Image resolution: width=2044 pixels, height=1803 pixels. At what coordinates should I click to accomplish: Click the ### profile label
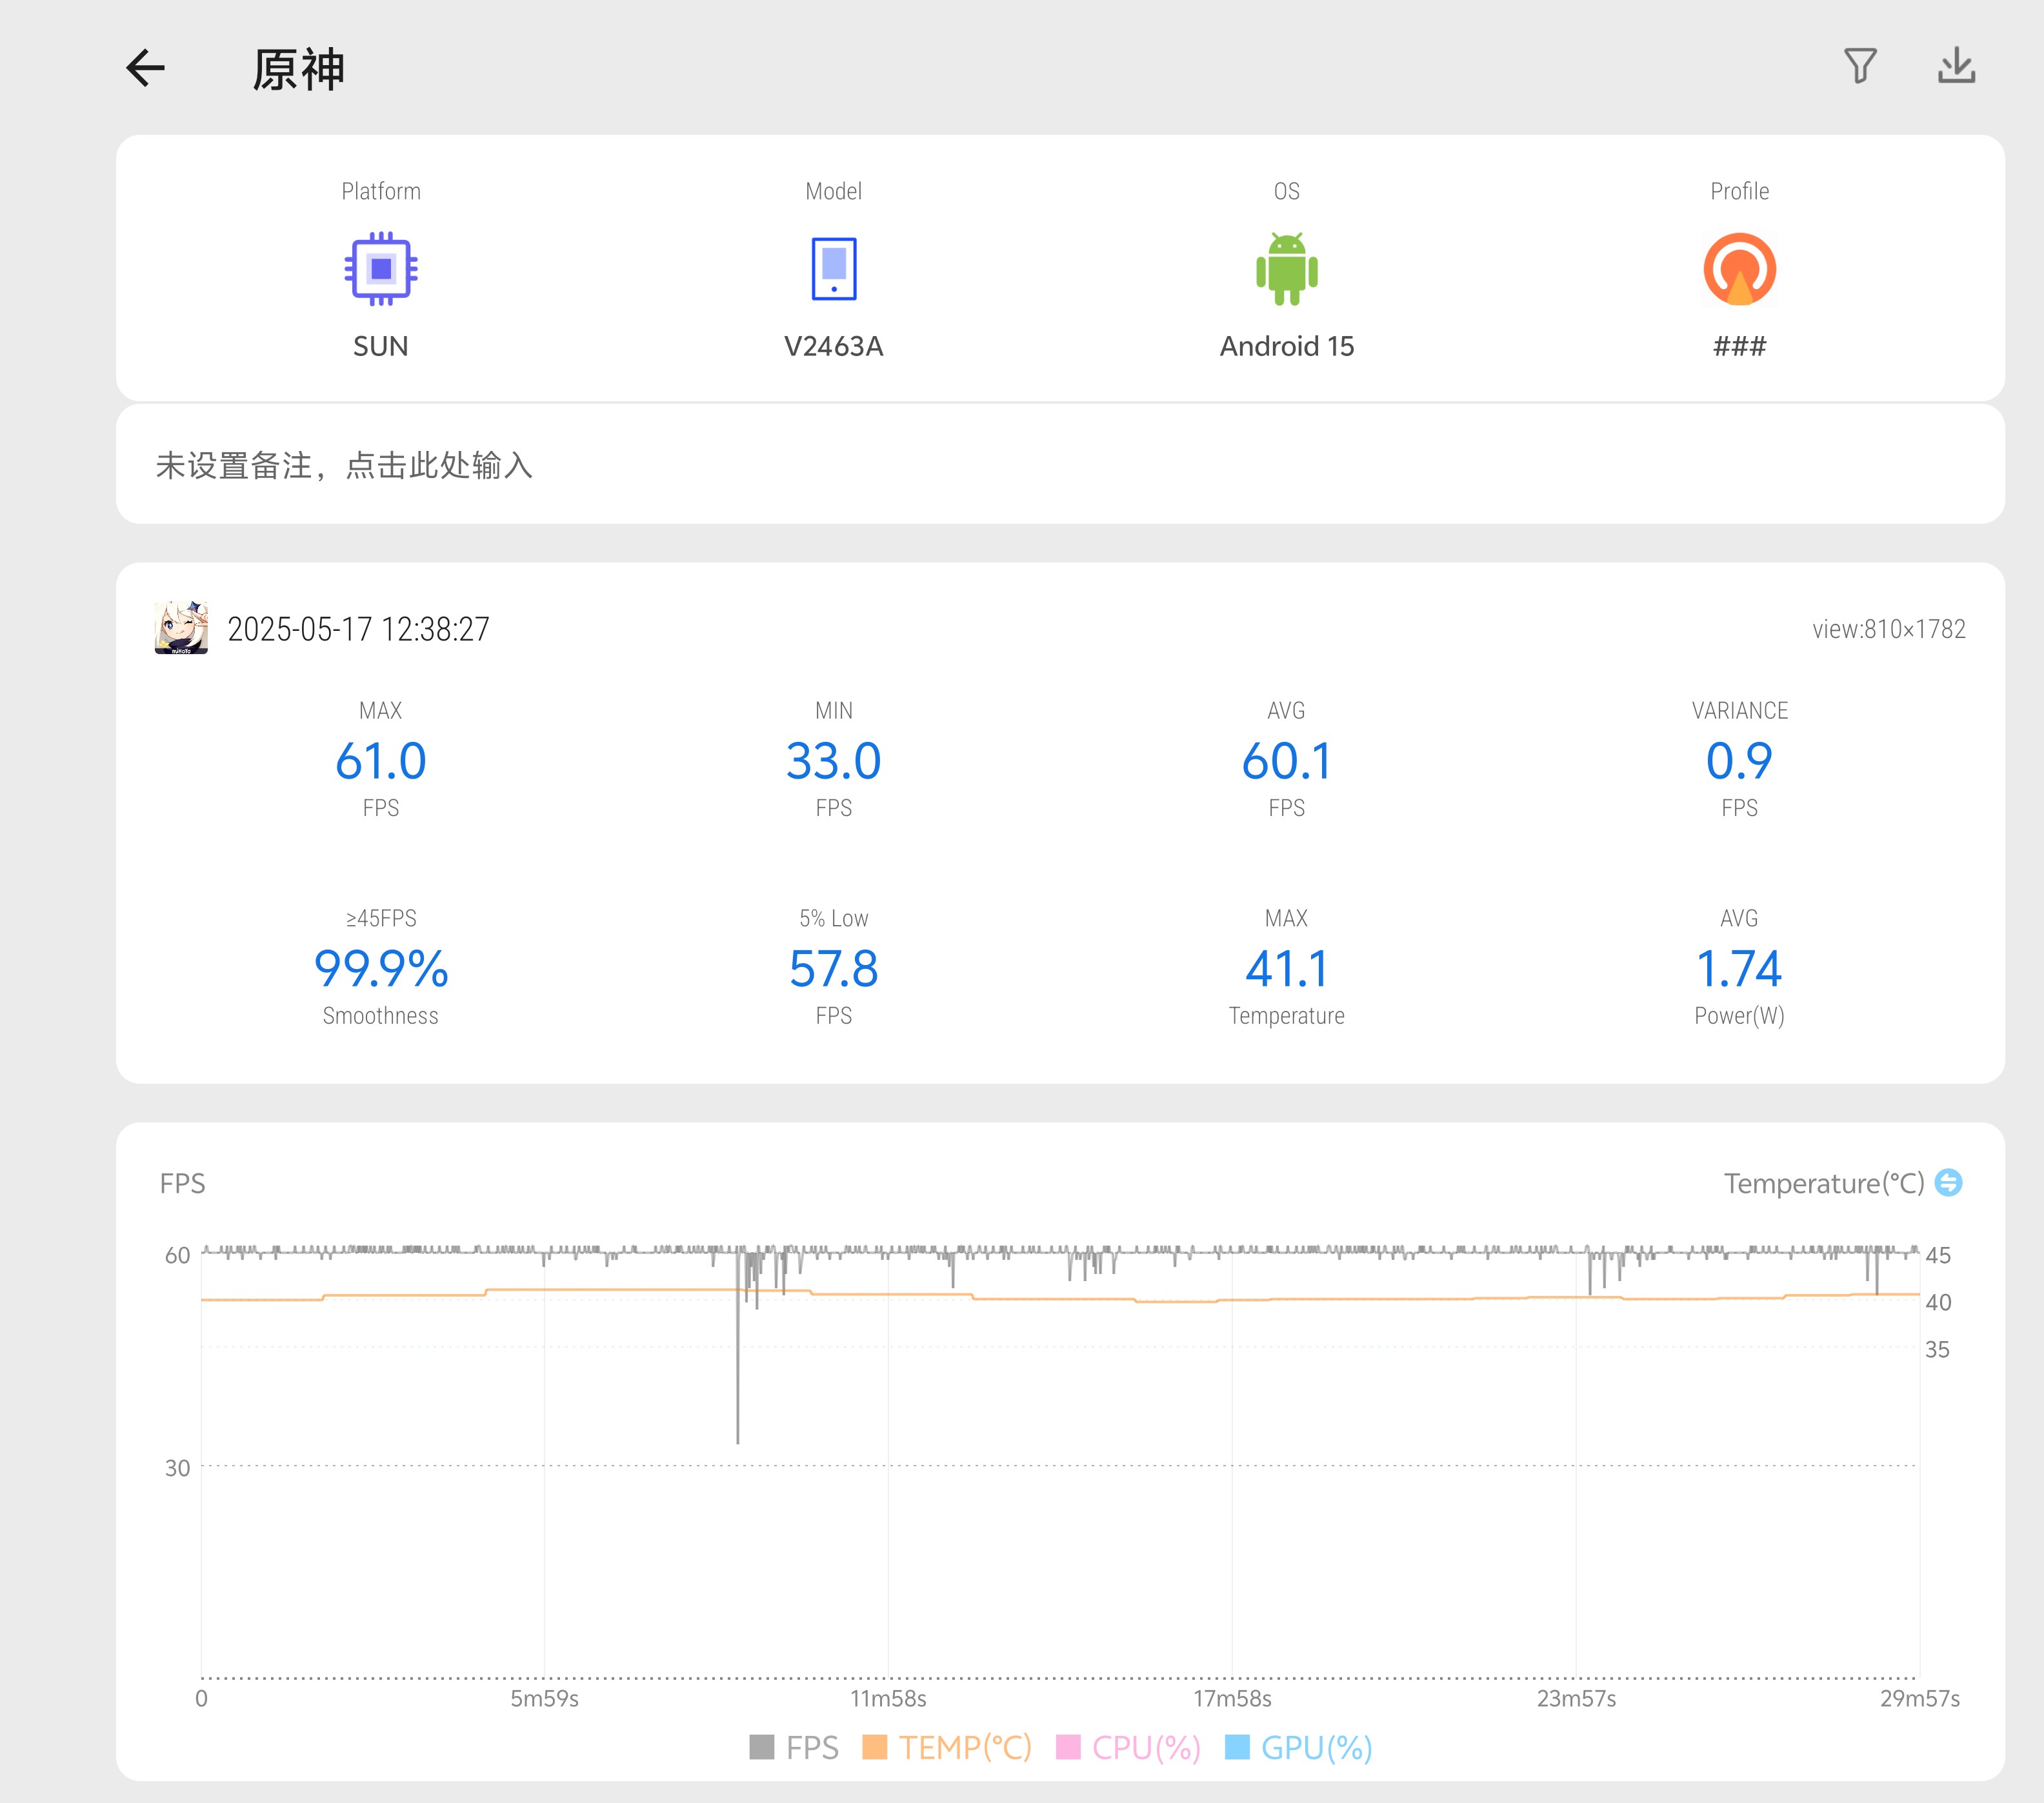[1740, 346]
